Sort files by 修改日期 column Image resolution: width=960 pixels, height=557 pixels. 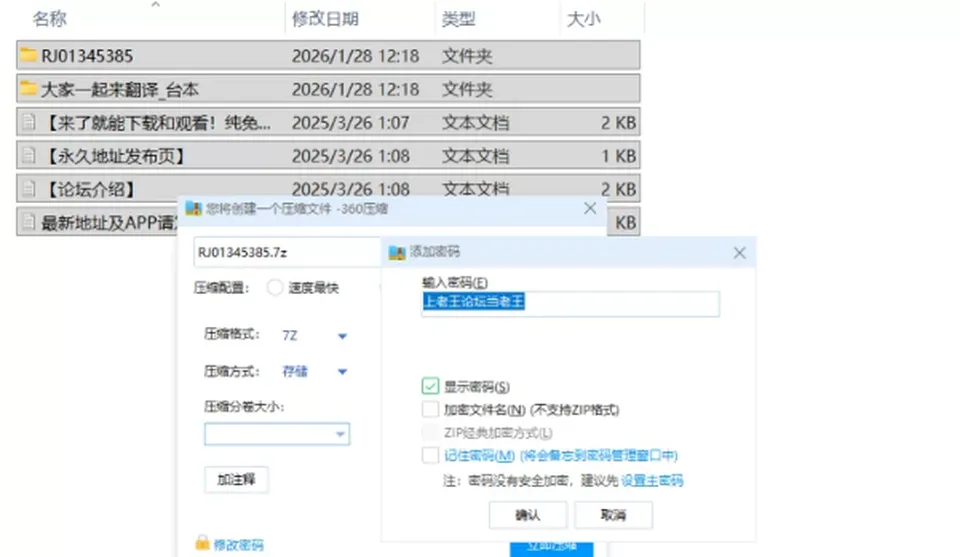[325, 19]
